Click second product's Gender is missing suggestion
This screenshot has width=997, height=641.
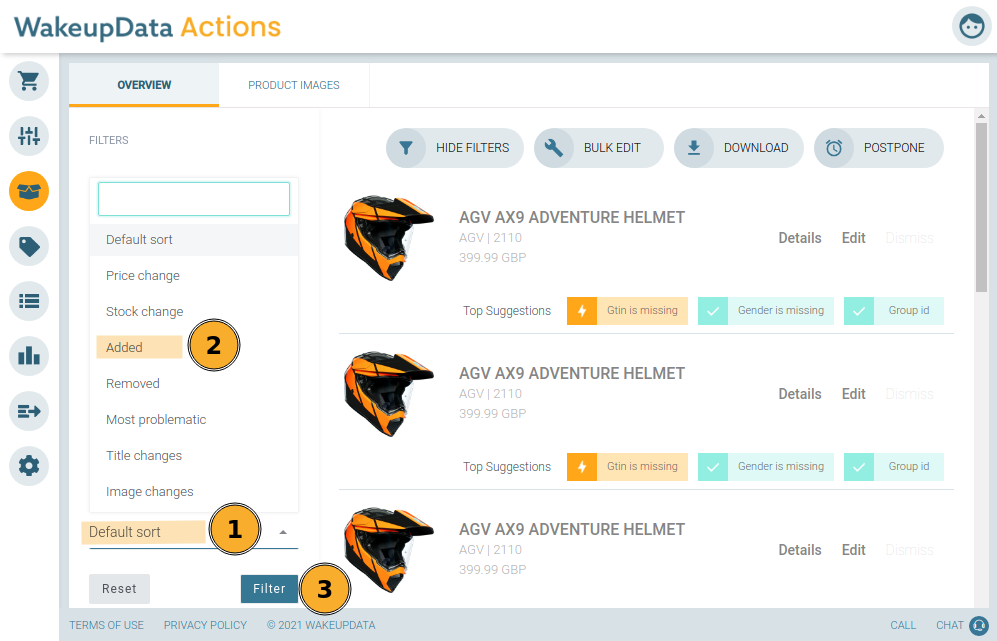tap(766, 467)
